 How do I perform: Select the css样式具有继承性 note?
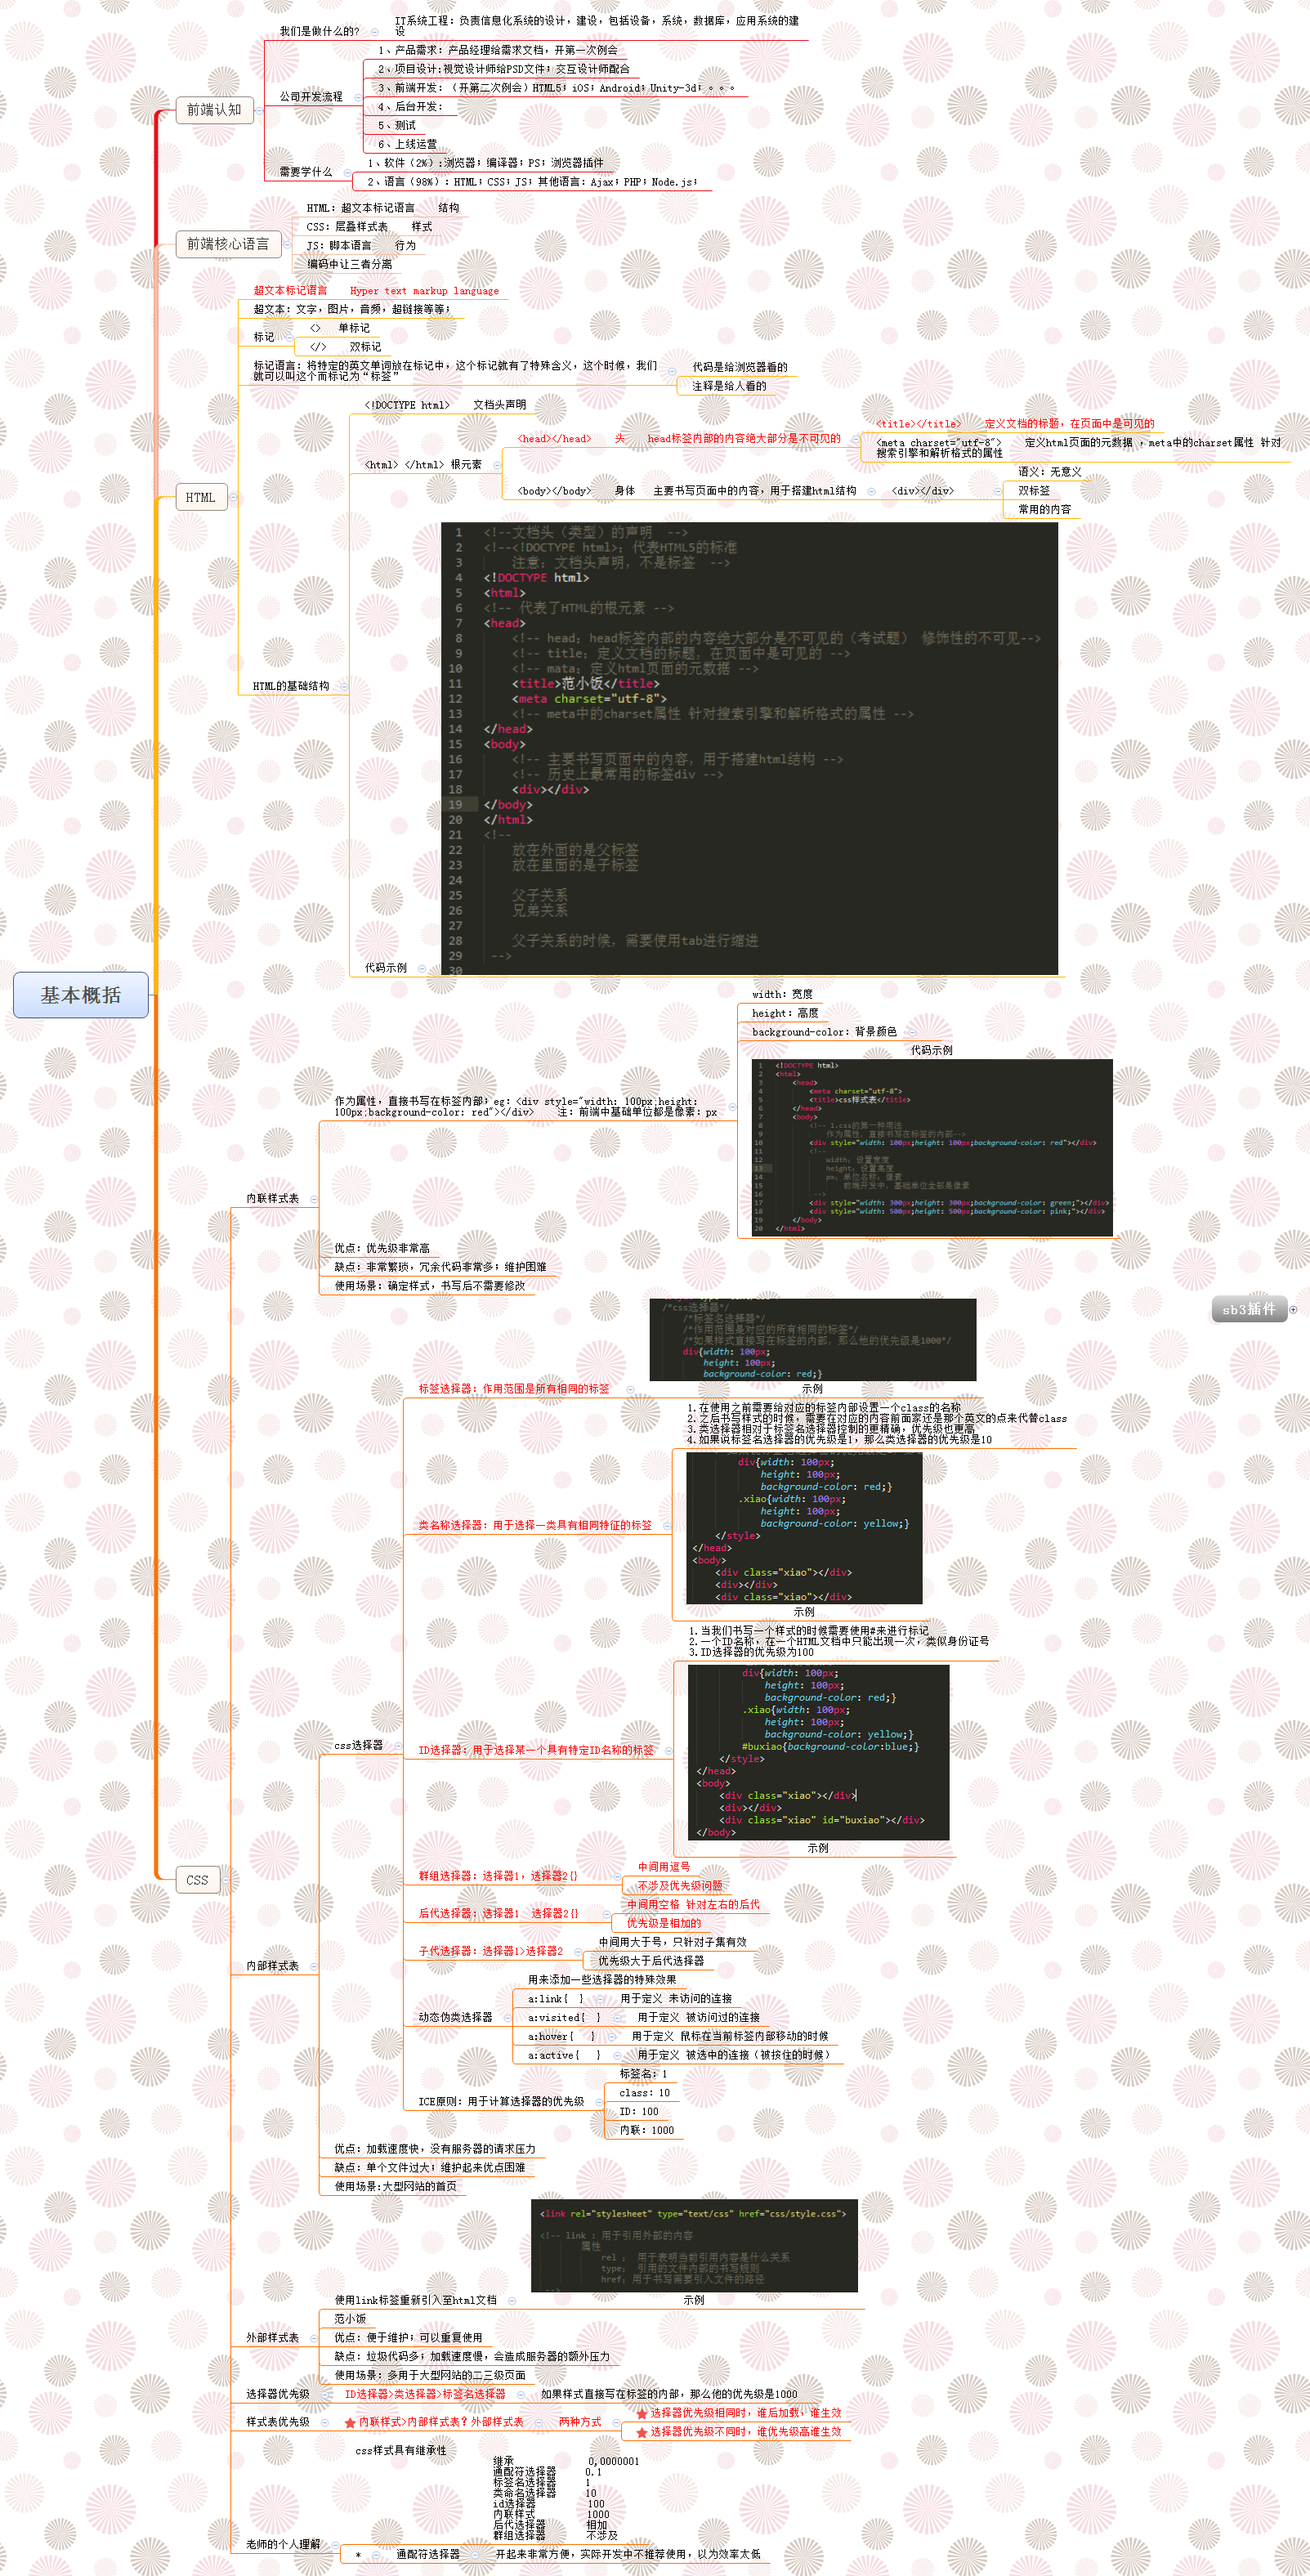(401, 2451)
